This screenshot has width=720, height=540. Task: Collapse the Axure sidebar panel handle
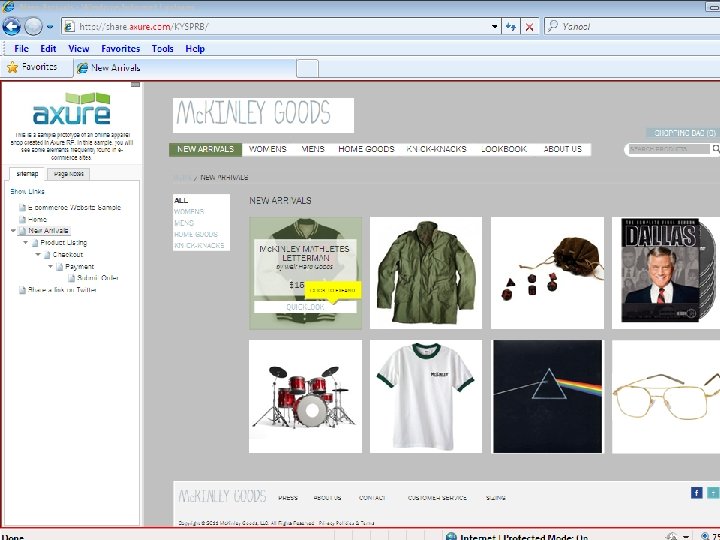[135, 84]
